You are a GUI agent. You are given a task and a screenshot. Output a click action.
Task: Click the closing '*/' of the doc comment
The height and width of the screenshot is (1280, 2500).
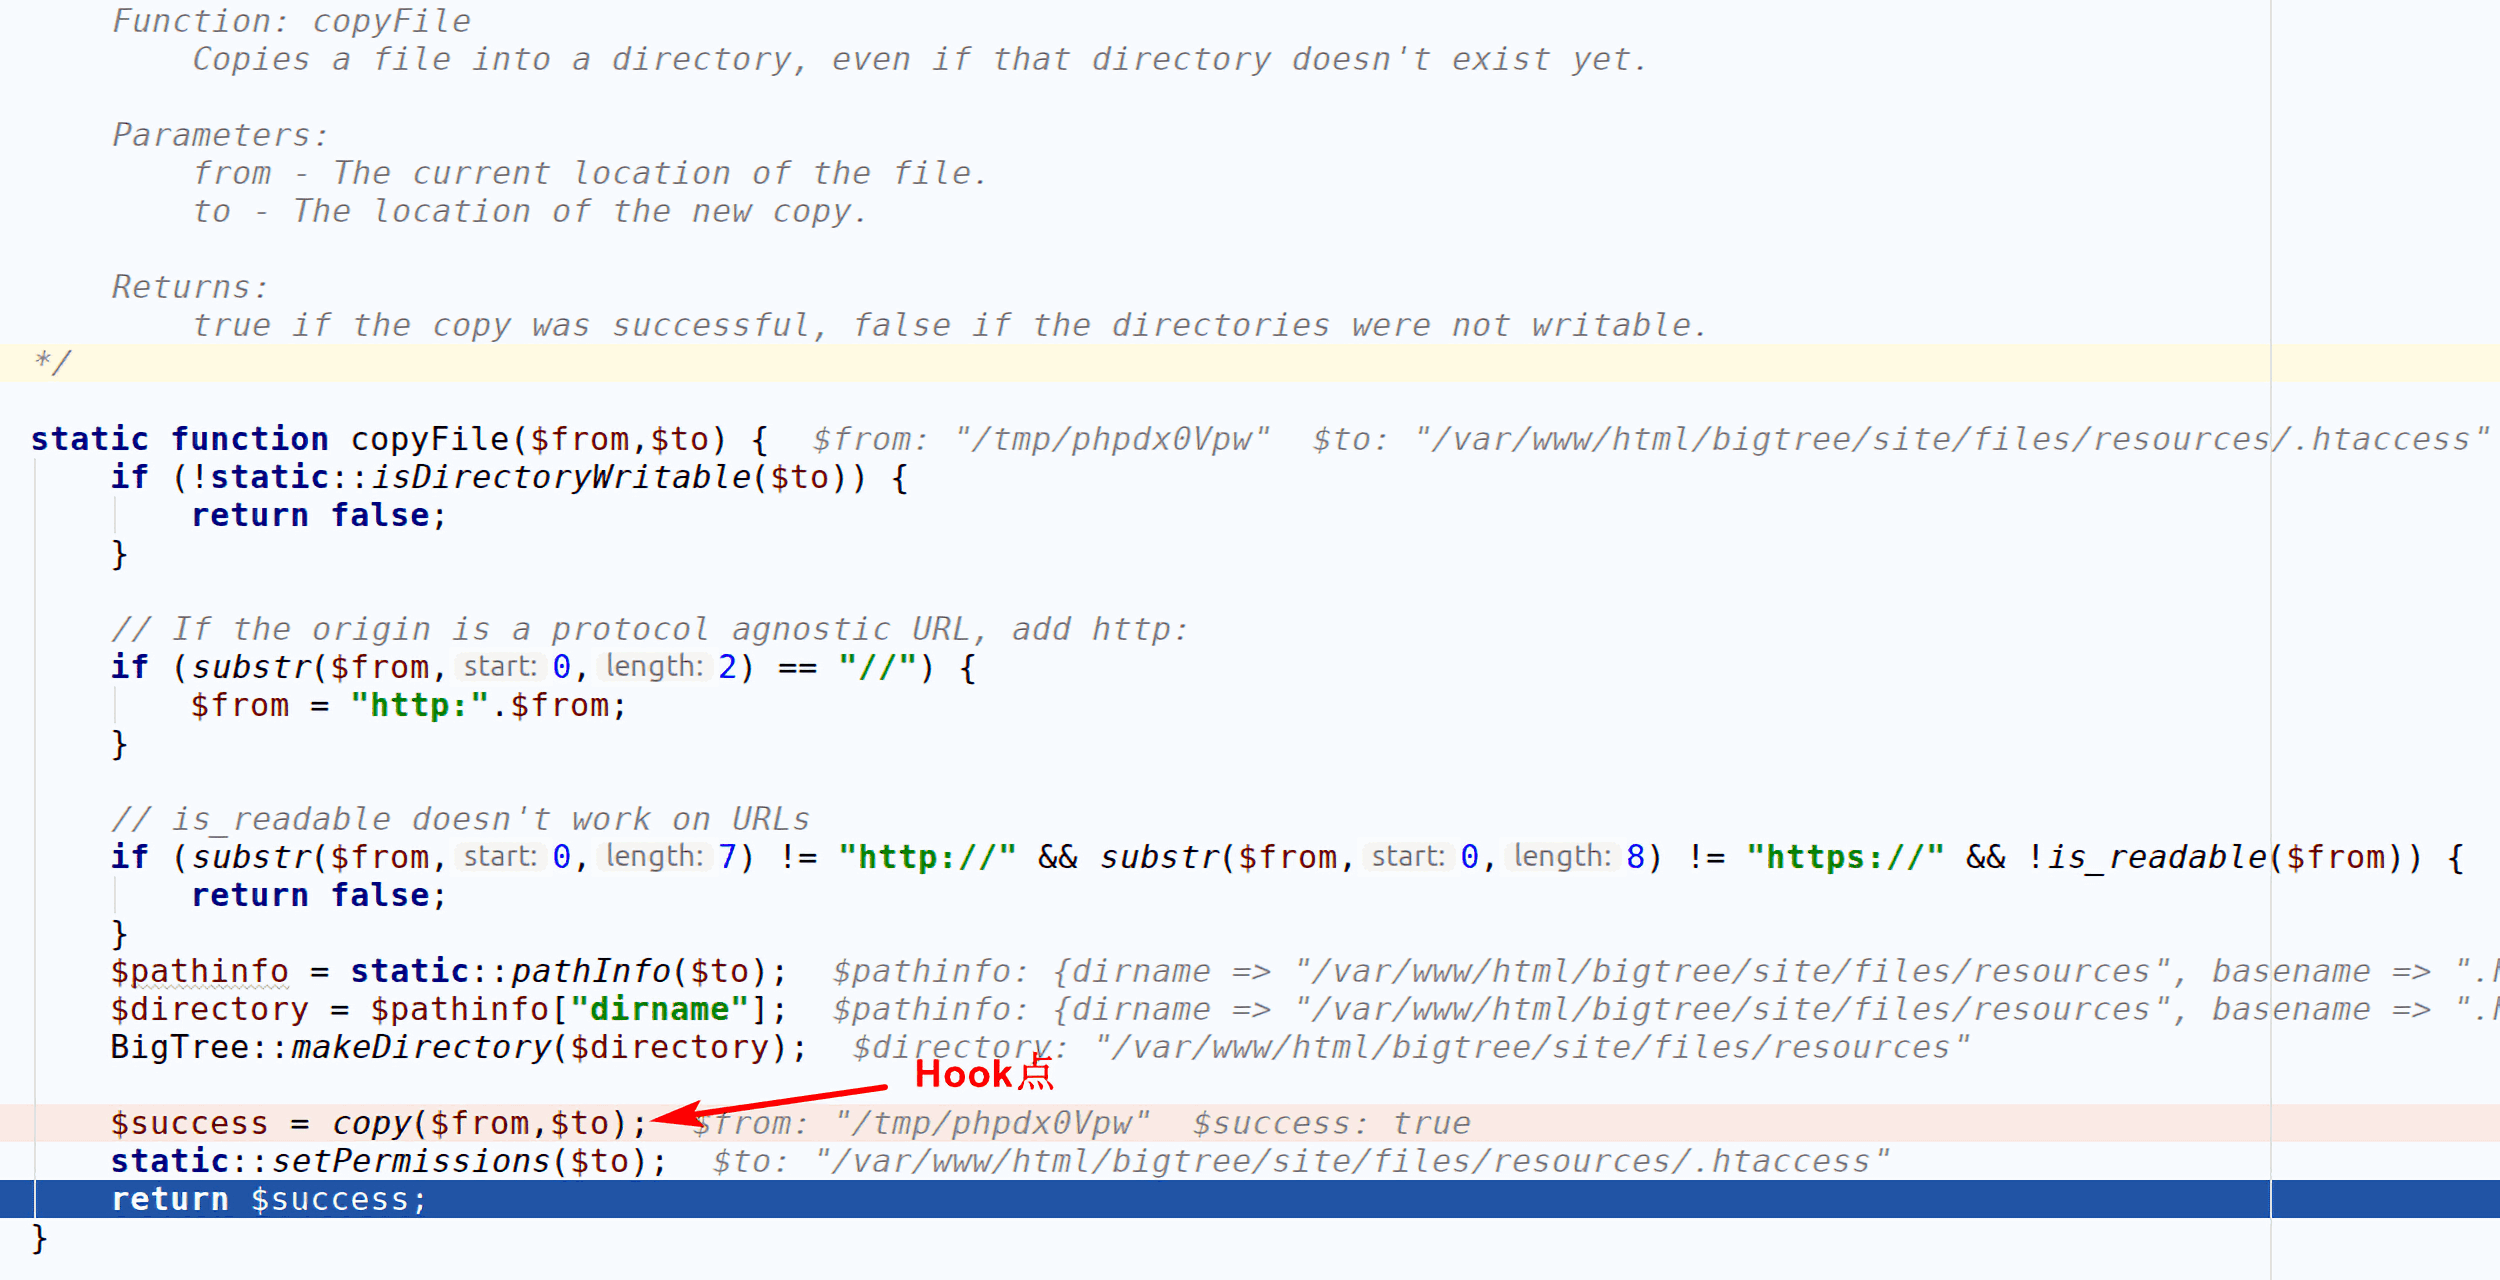52,362
